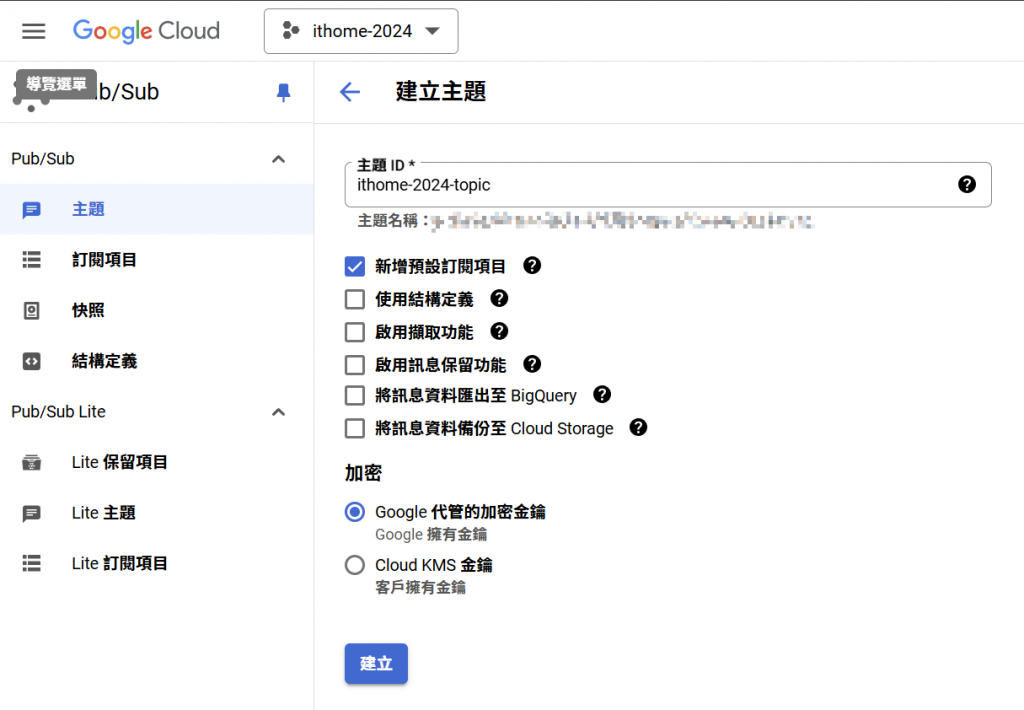Click the Google 擁有金鑰 description text
Image resolution: width=1024 pixels, height=710 pixels.
click(431, 534)
